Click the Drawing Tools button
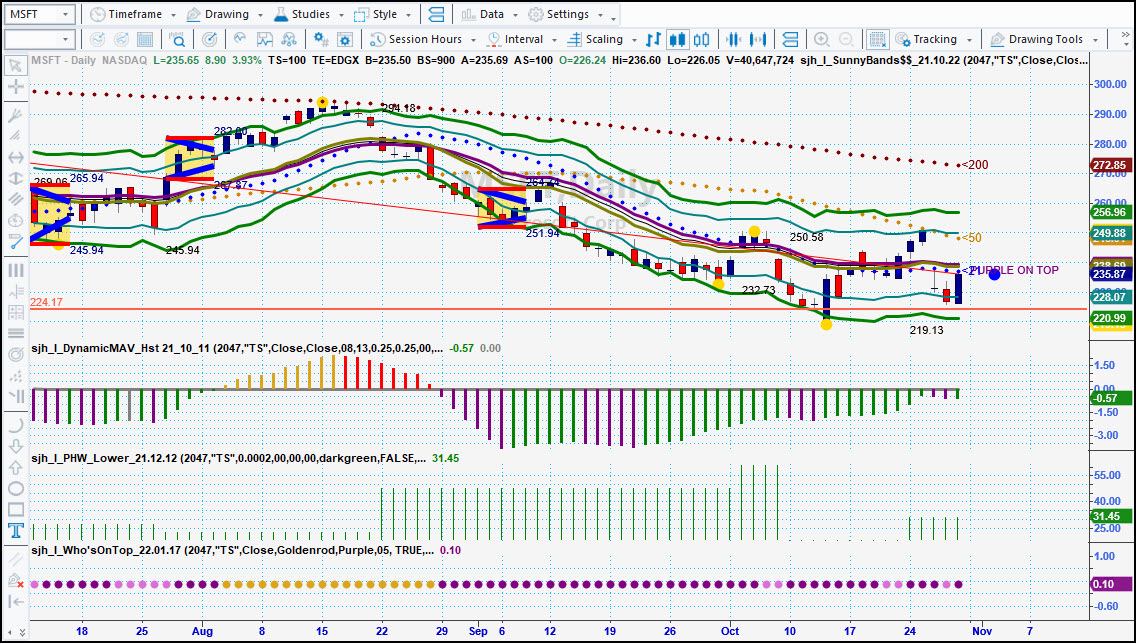 click(1037, 39)
